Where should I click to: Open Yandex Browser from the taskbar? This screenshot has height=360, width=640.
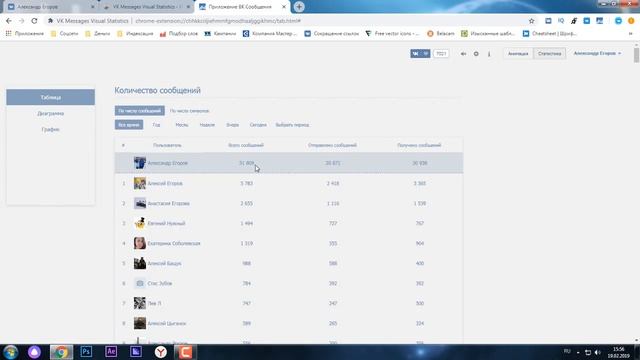pyautogui.click(x=161, y=352)
